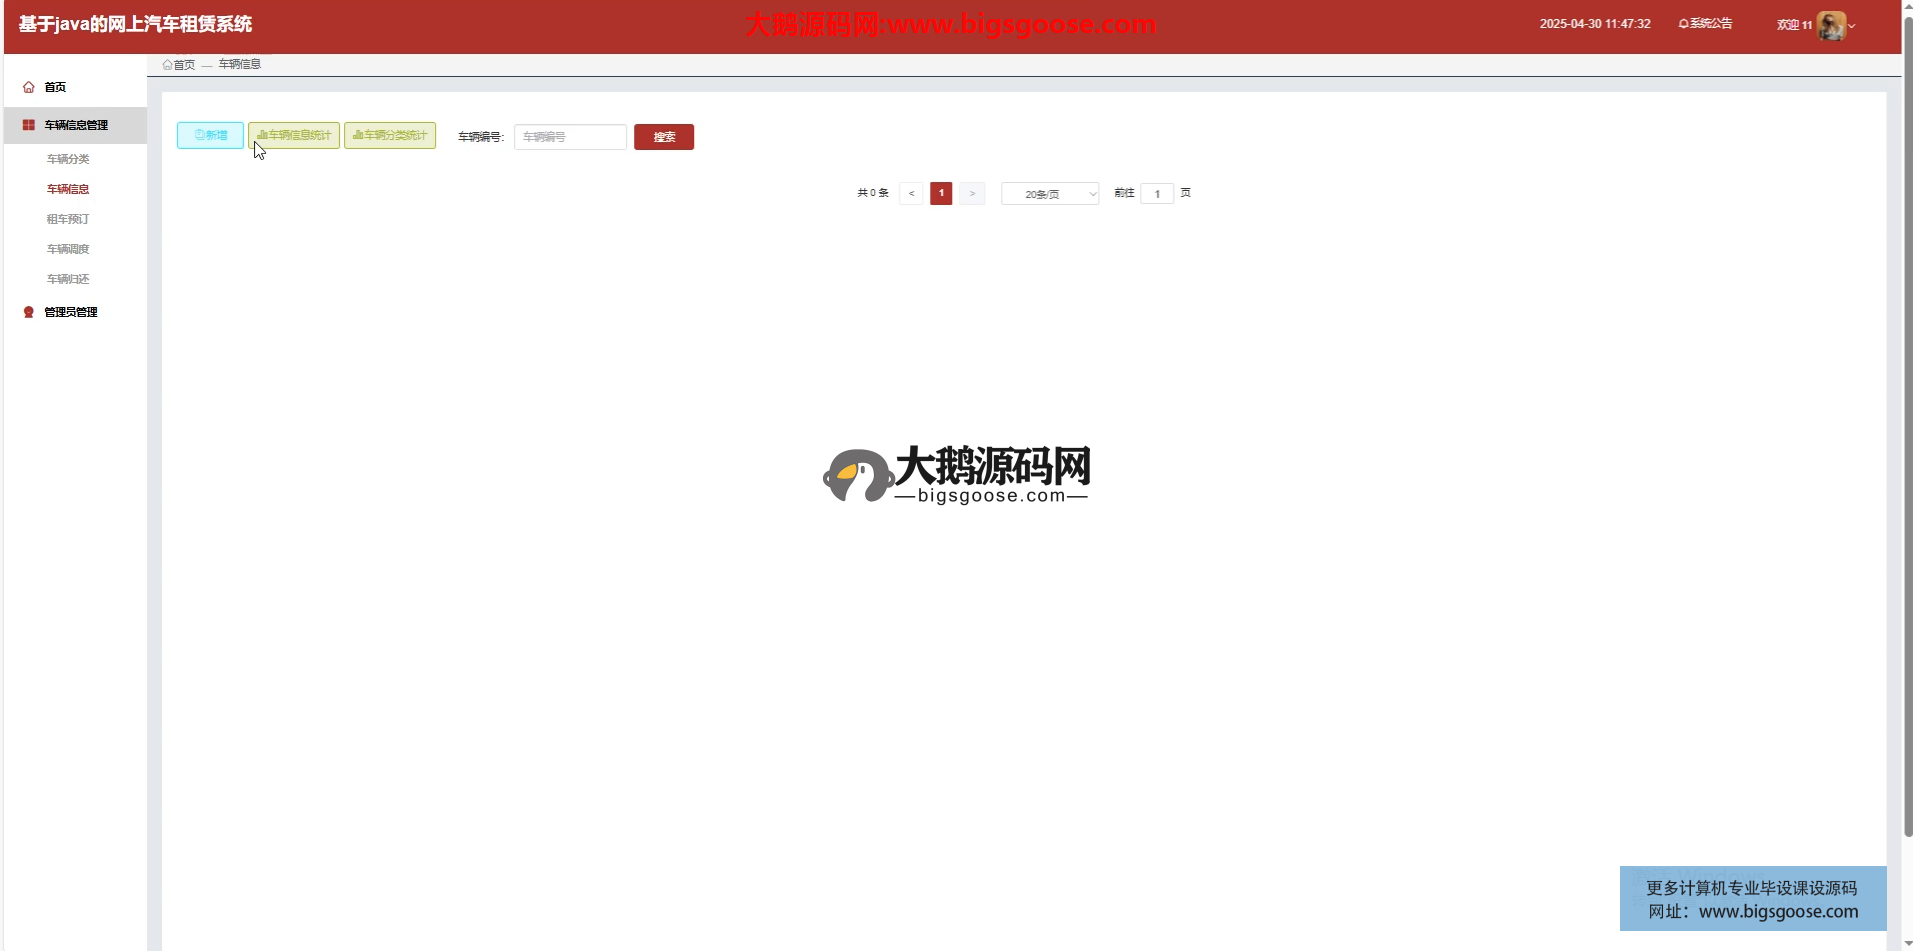The height and width of the screenshot is (951, 1913).
Task: Expand the user menu arrow beside avatar
Action: (1852, 26)
